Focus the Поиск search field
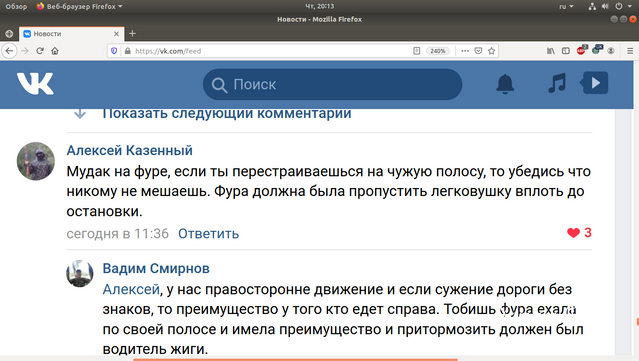The image size is (639, 361). click(332, 84)
